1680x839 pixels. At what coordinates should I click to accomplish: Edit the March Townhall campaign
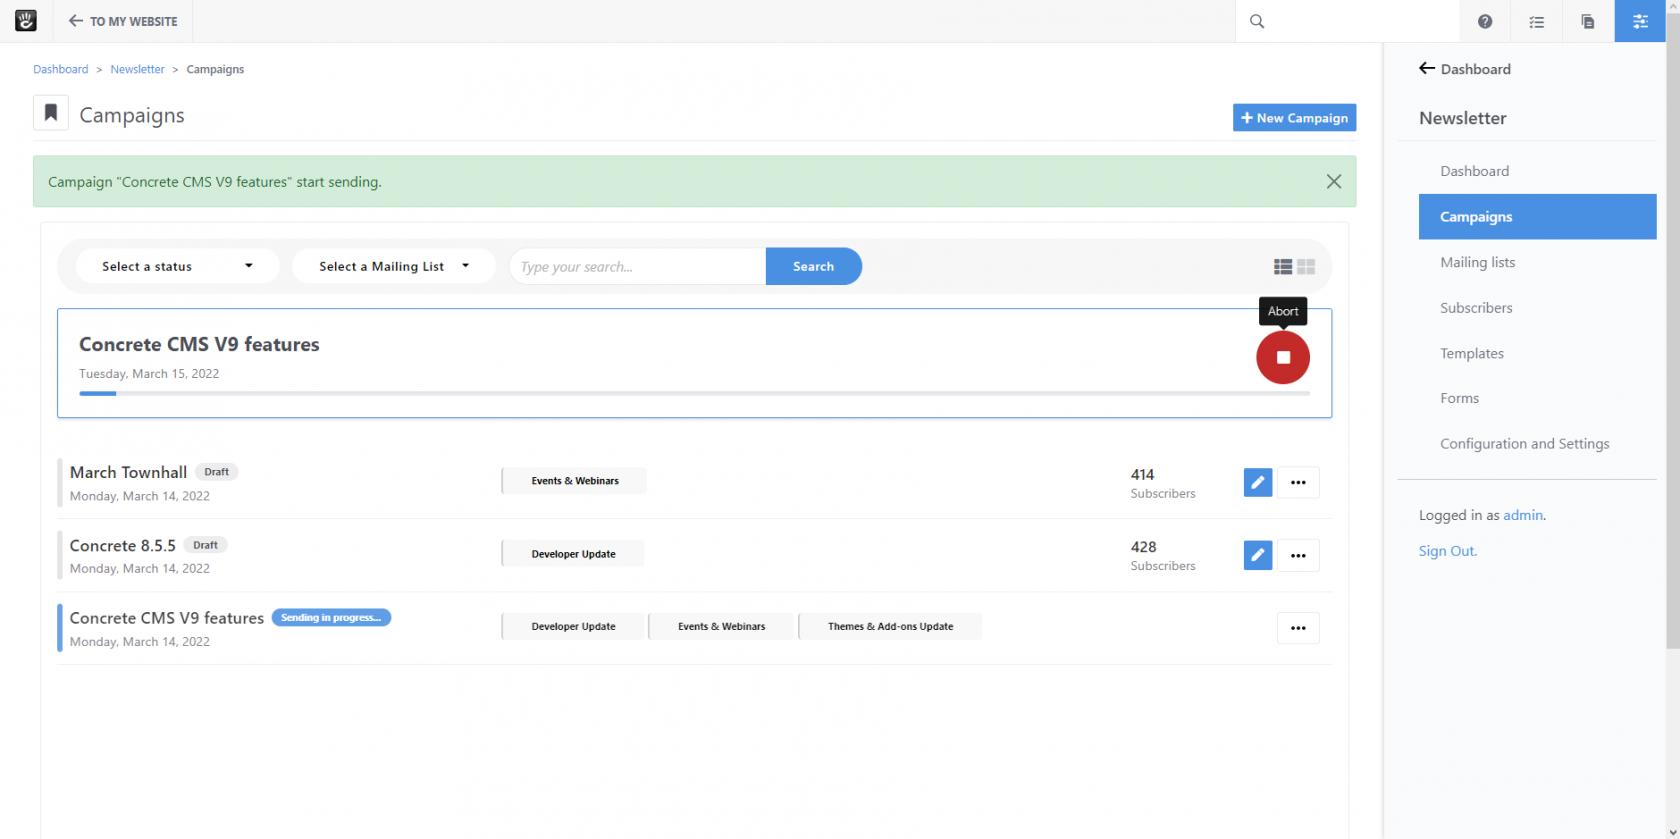[x=1257, y=482]
